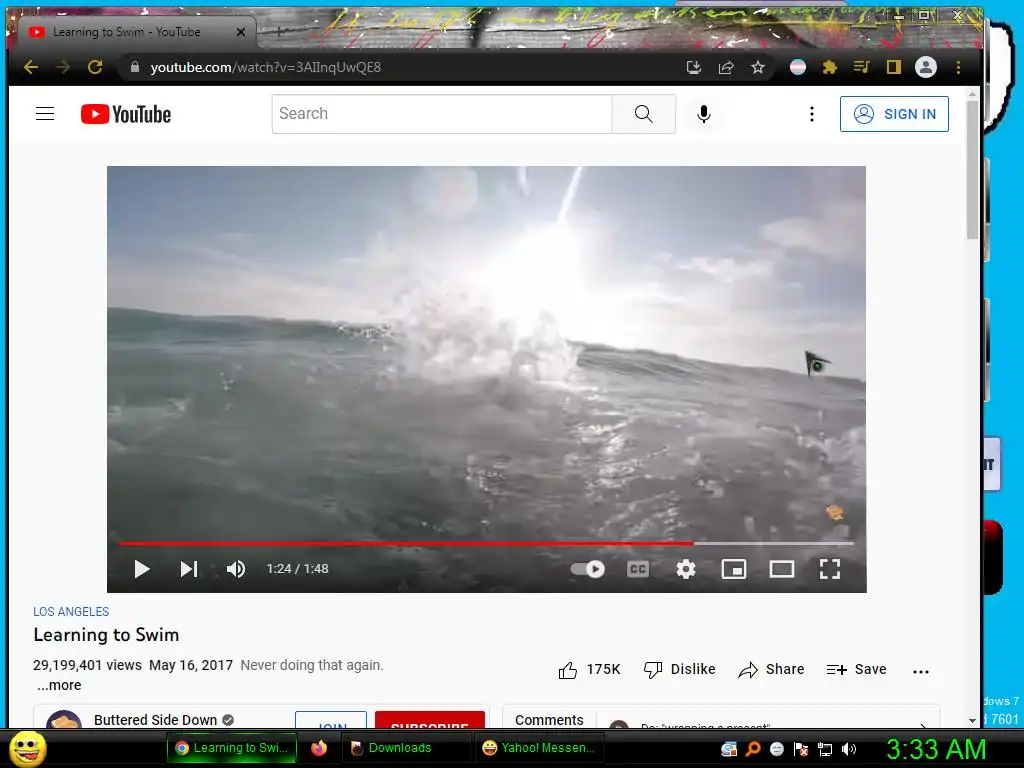The image size is (1024, 768).
Task: Switch to miniplayer mode
Action: coord(733,569)
